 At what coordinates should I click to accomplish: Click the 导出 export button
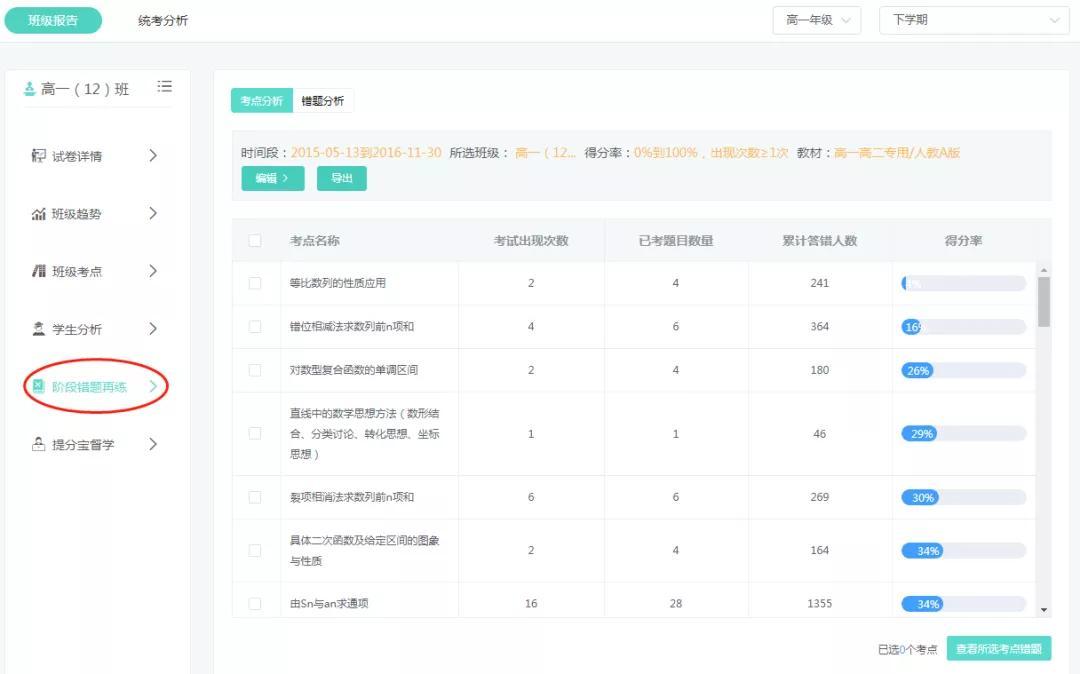tap(341, 178)
